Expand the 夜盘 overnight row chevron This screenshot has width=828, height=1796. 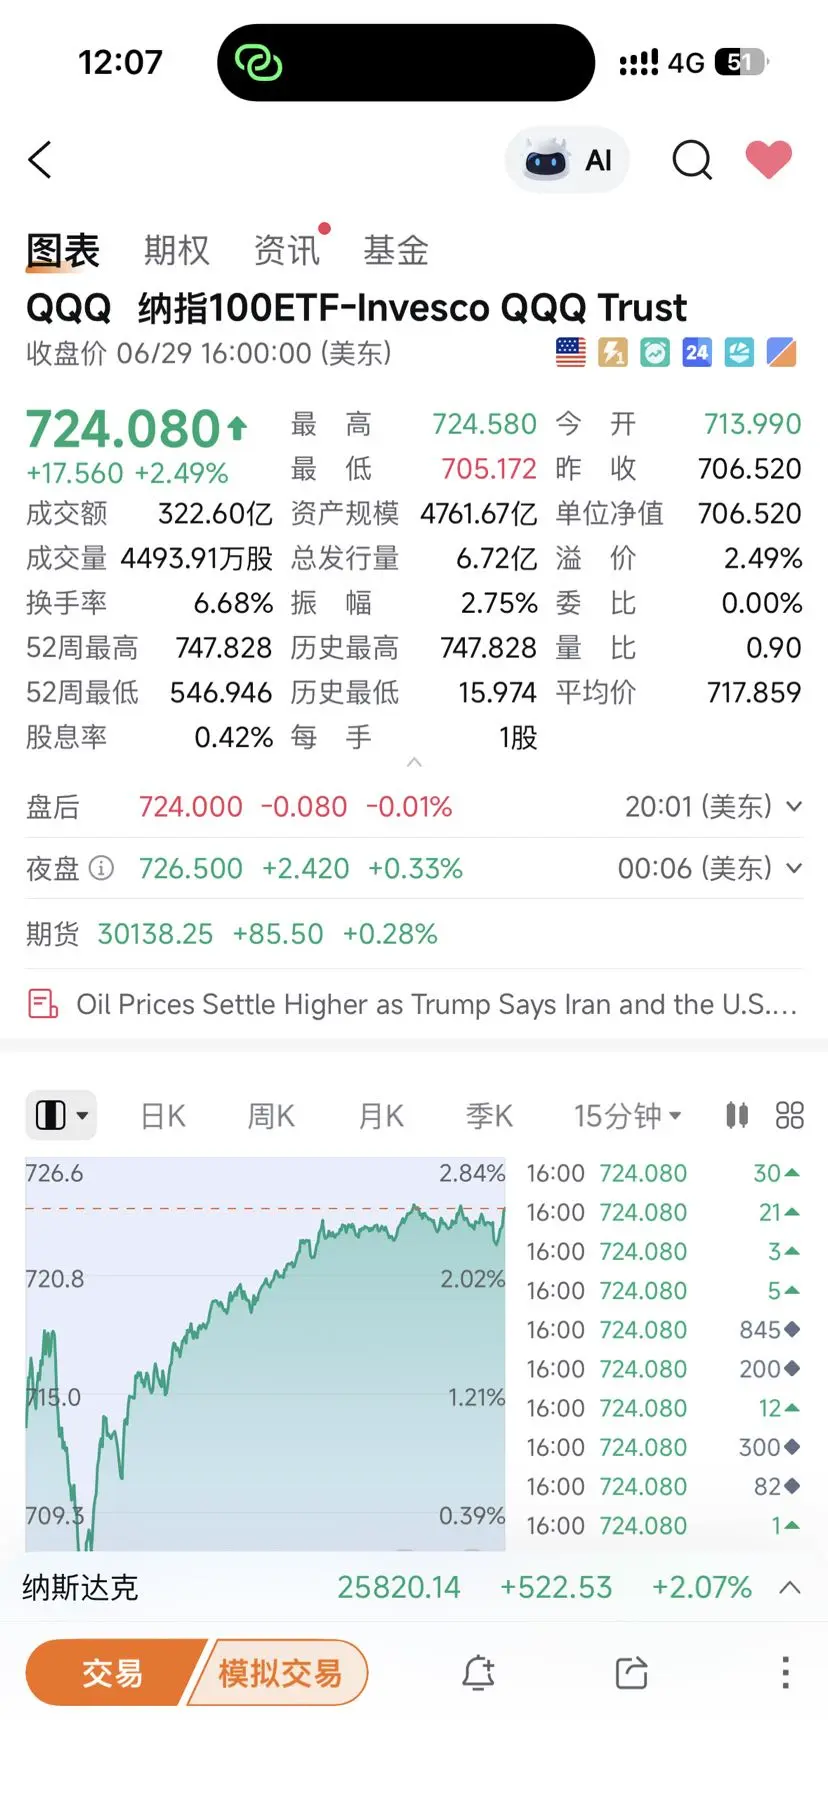(x=794, y=868)
